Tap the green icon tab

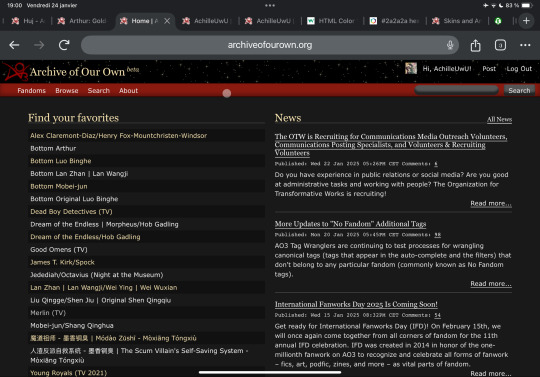(498, 21)
